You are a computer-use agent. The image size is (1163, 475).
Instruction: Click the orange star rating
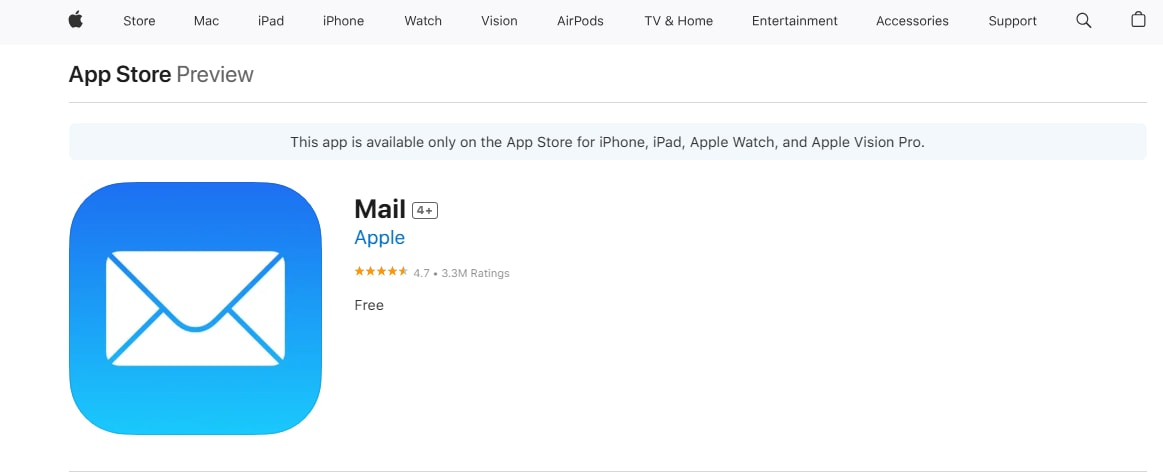[381, 272]
